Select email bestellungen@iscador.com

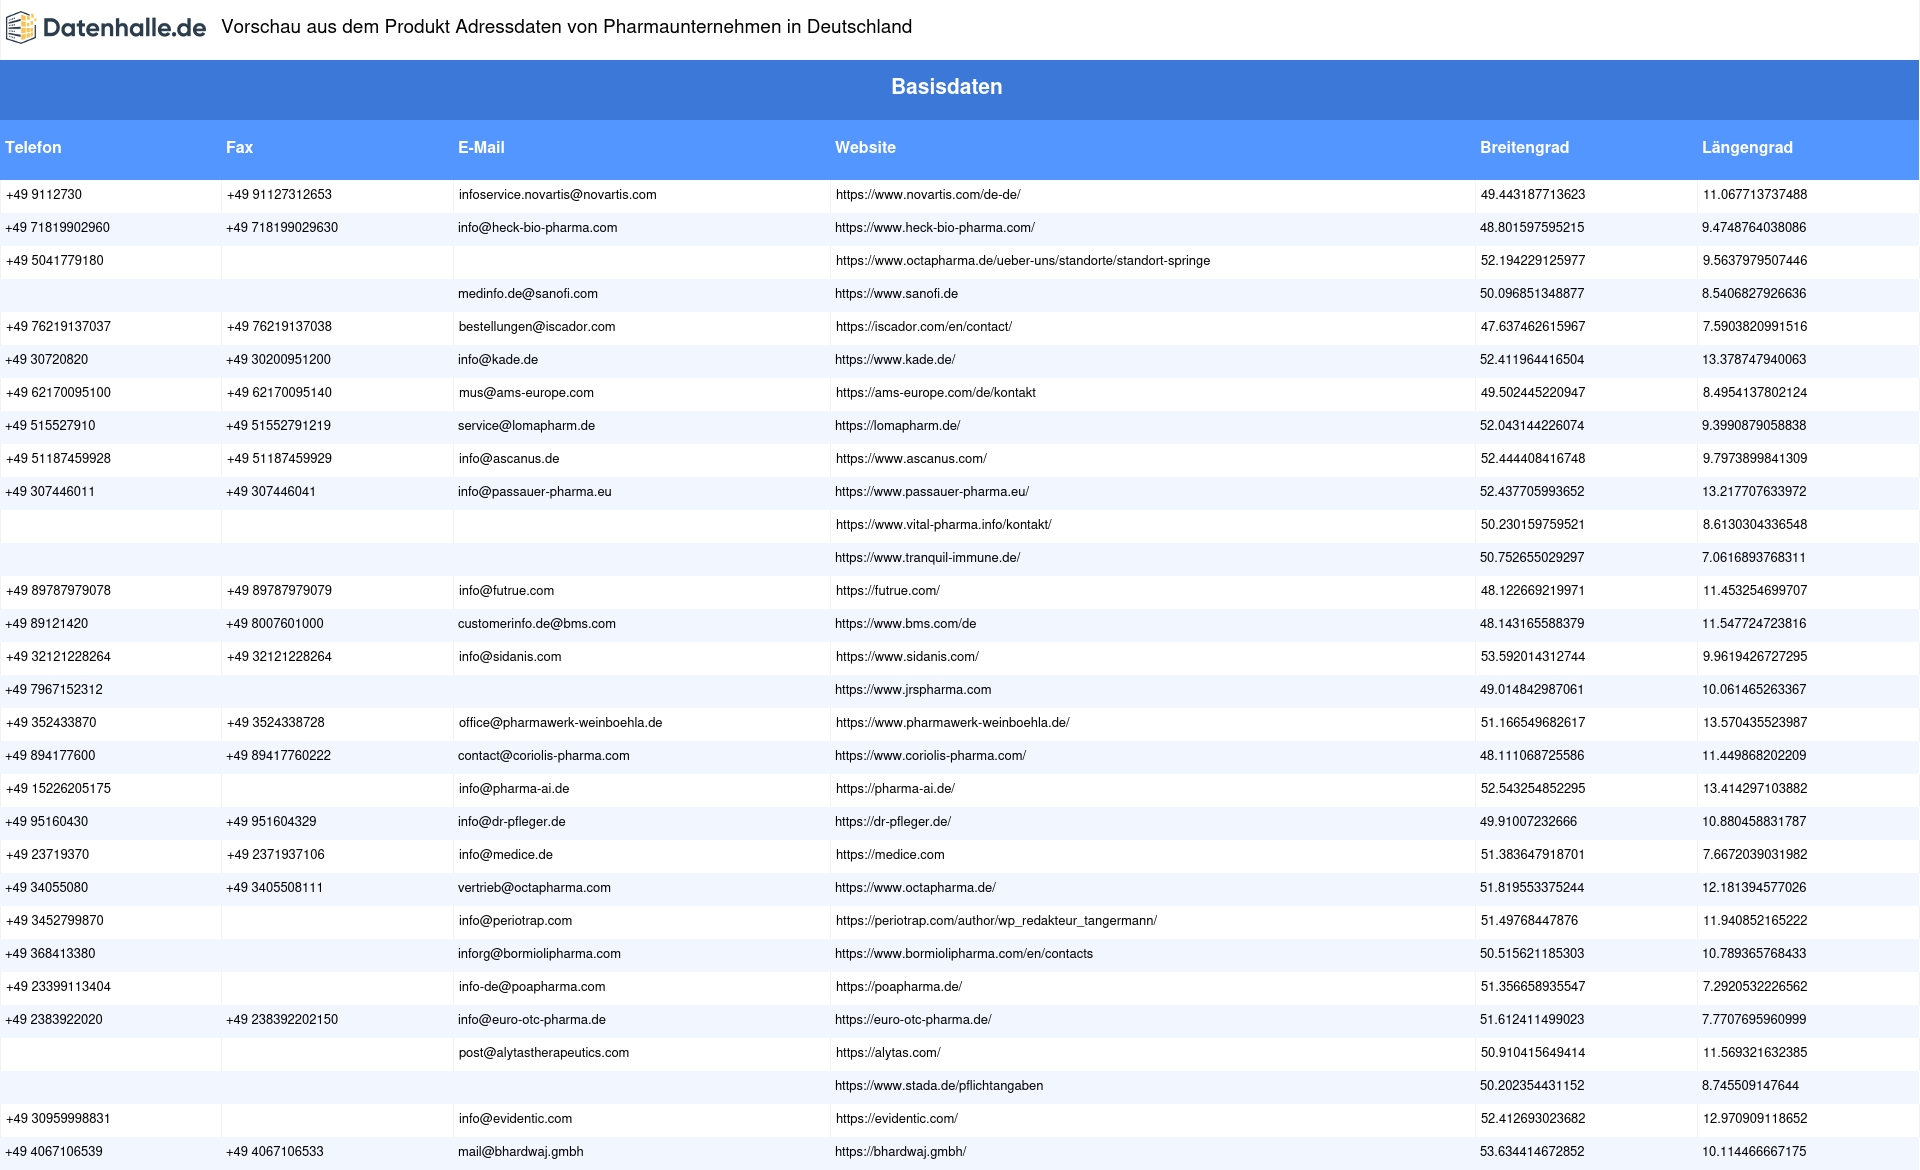click(537, 327)
